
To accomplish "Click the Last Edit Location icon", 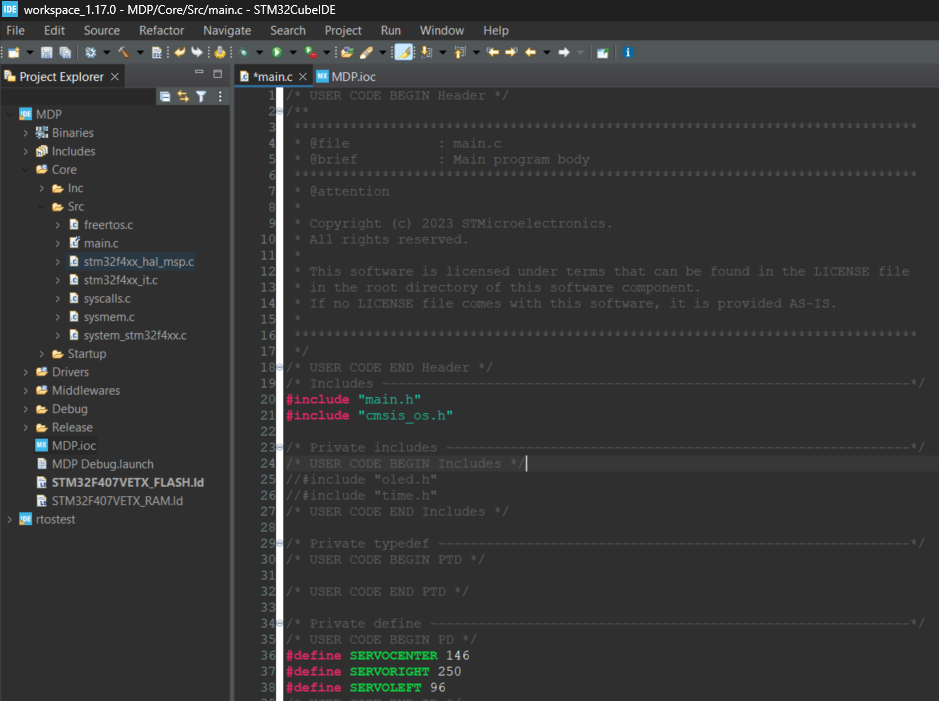I will (493, 53).
